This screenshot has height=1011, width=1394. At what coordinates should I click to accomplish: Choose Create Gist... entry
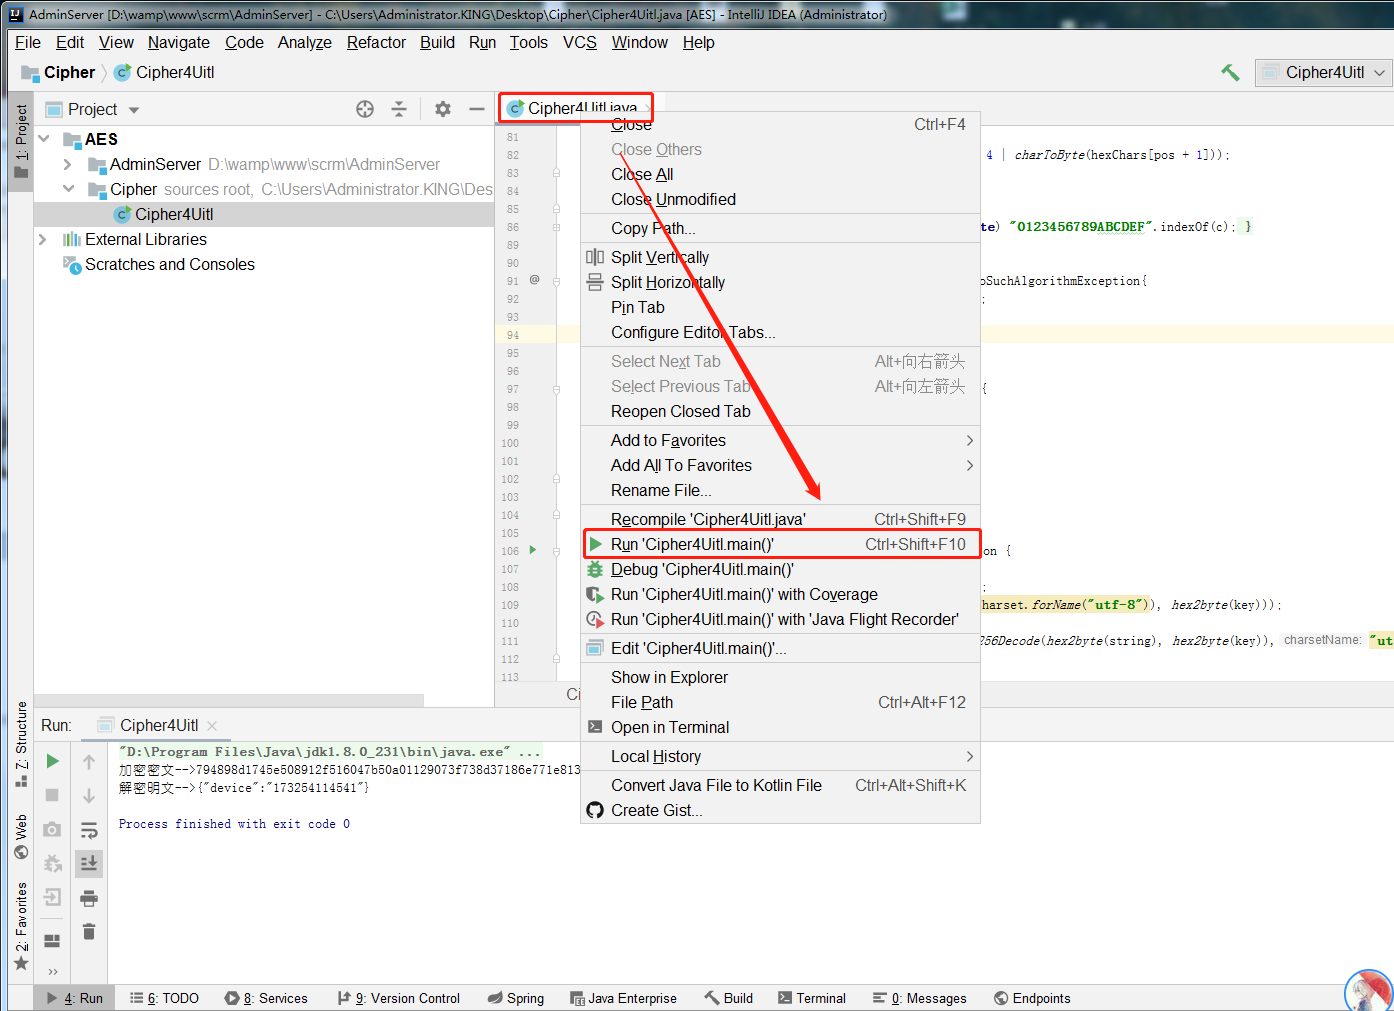pyautogui.click(x=780, y=810)
